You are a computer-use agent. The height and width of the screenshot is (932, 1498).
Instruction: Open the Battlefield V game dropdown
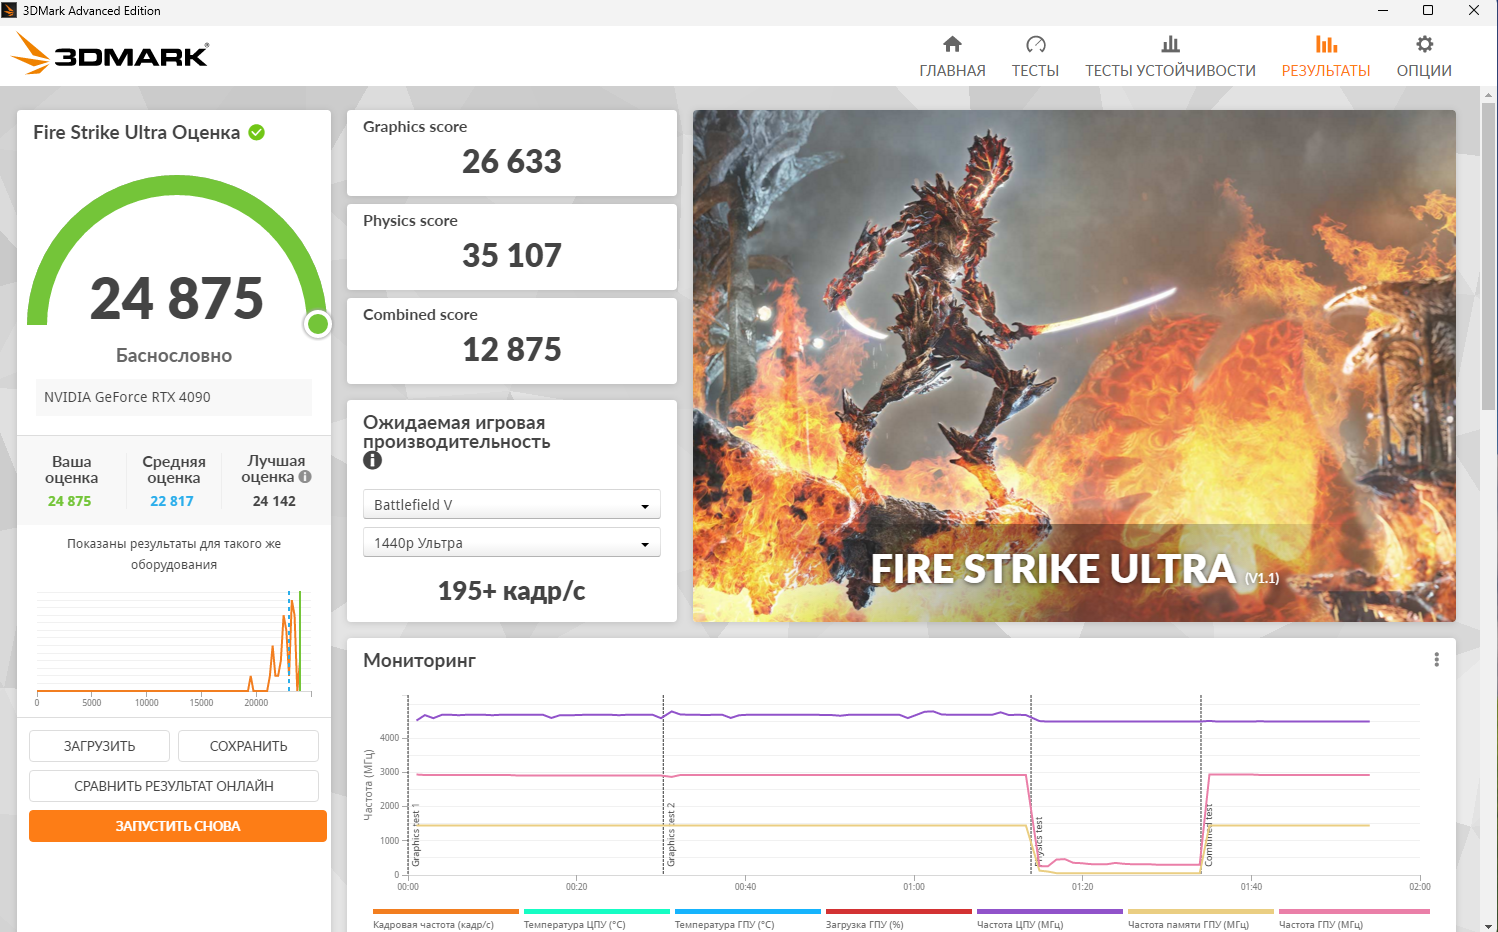click(511, 505)
